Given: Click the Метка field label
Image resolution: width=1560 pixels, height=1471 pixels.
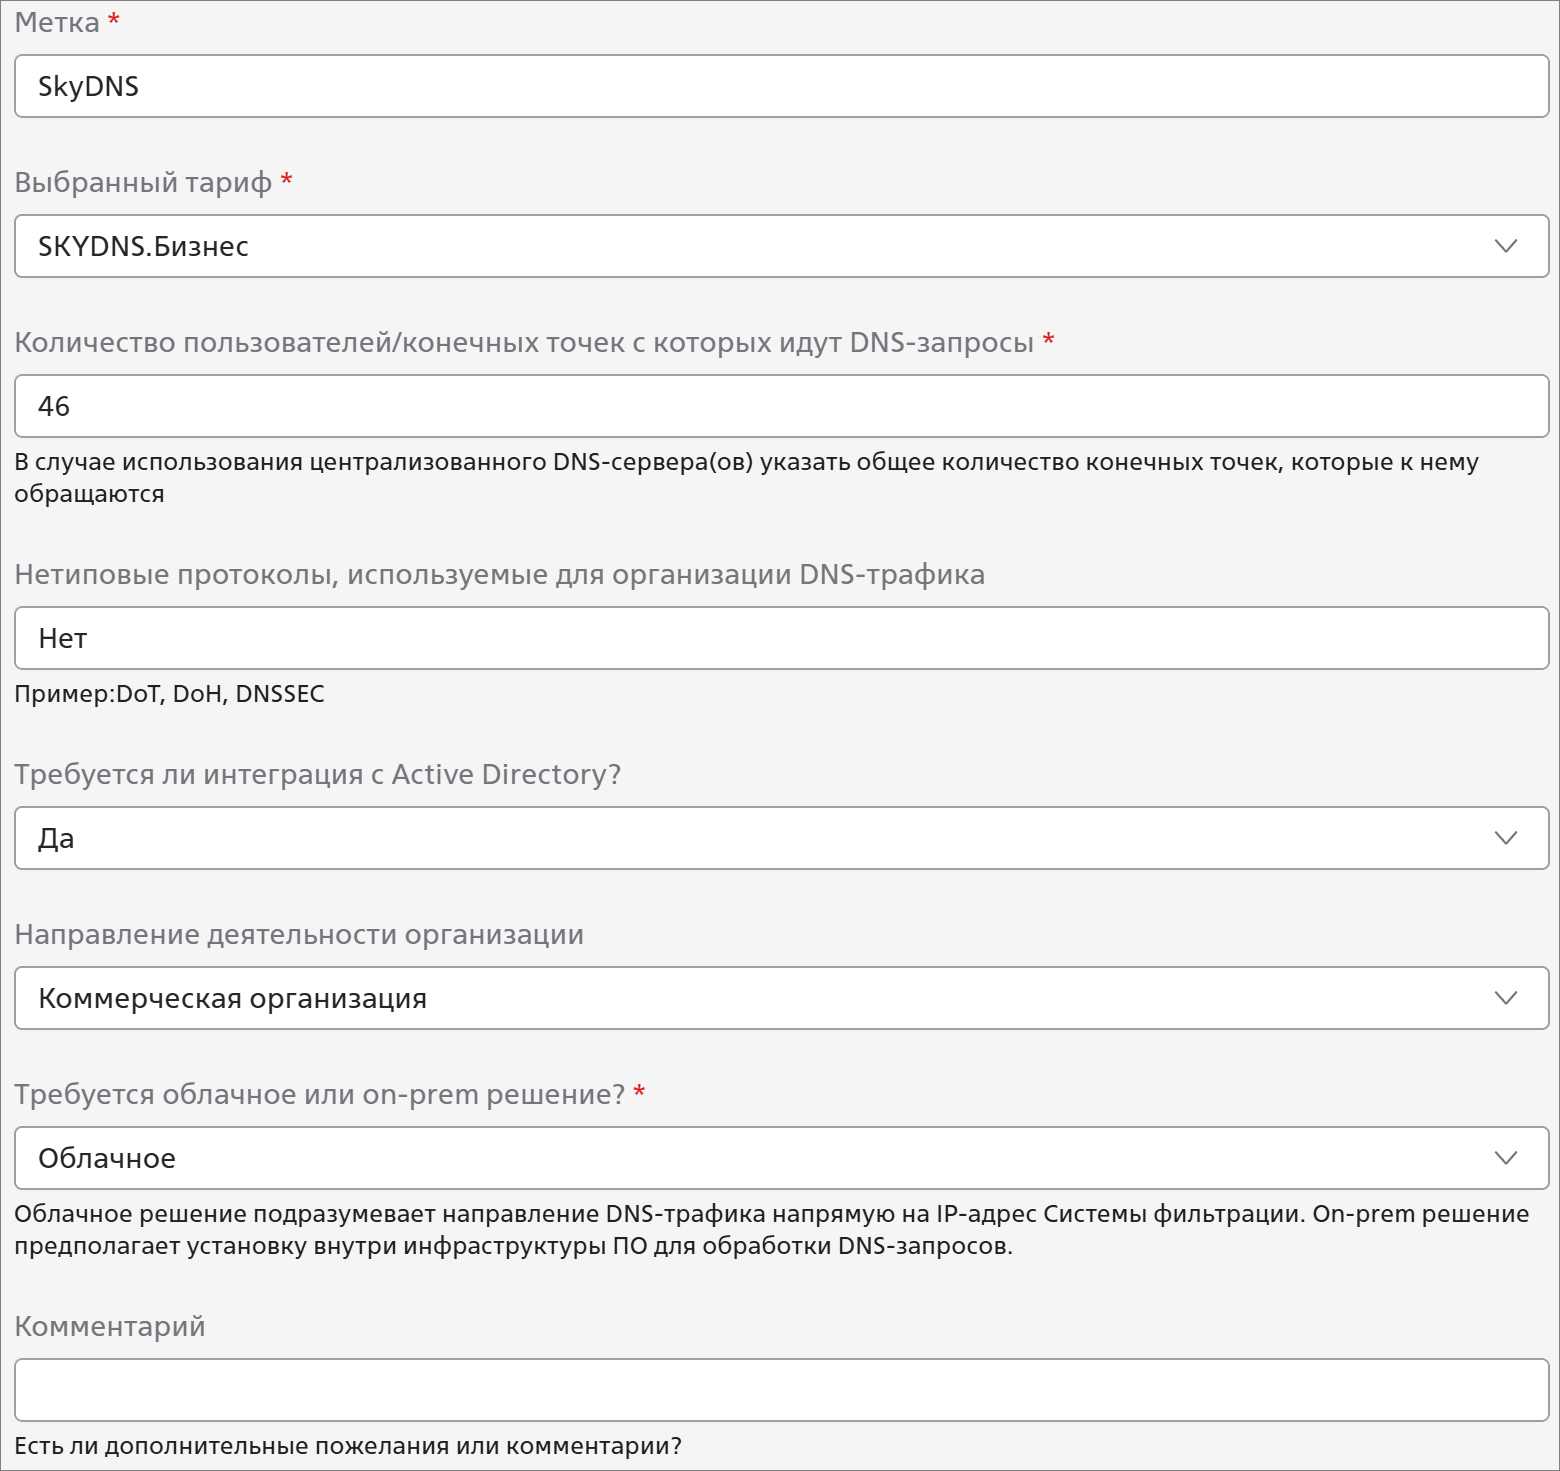Looking at the screenshot, I should 57,22.
